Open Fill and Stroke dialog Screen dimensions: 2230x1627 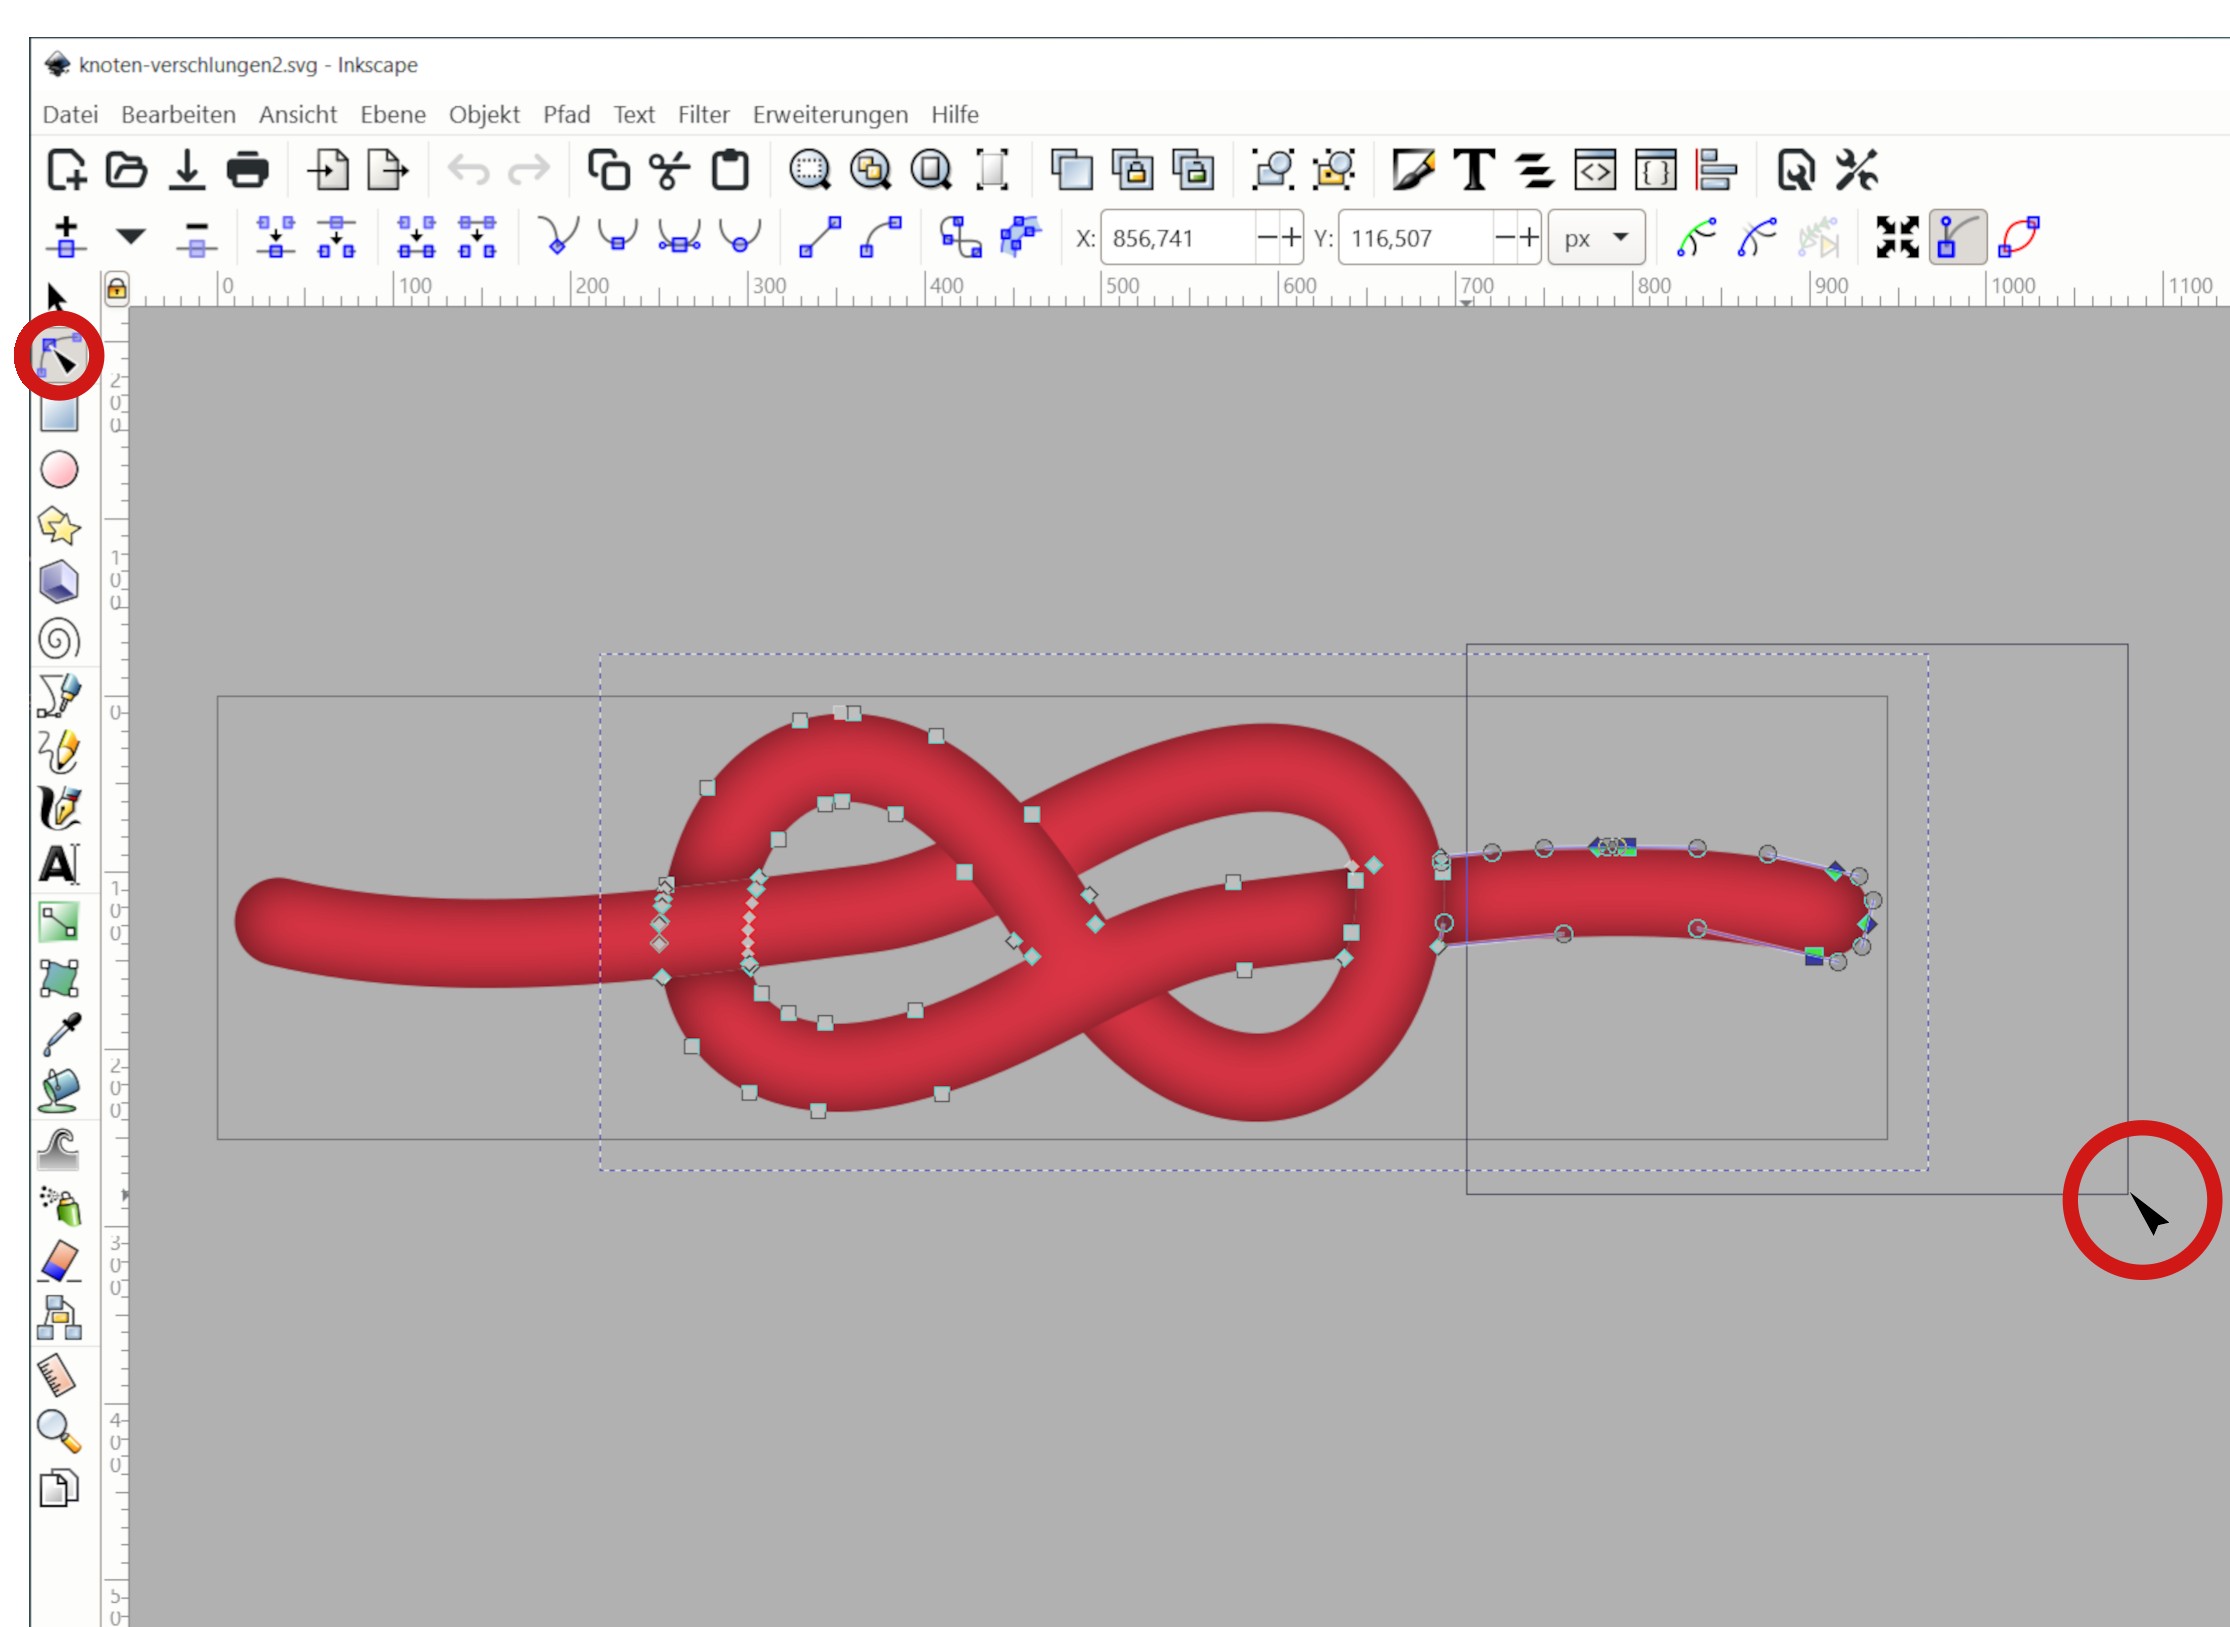pyautogui.click(x=1413, y=170)
